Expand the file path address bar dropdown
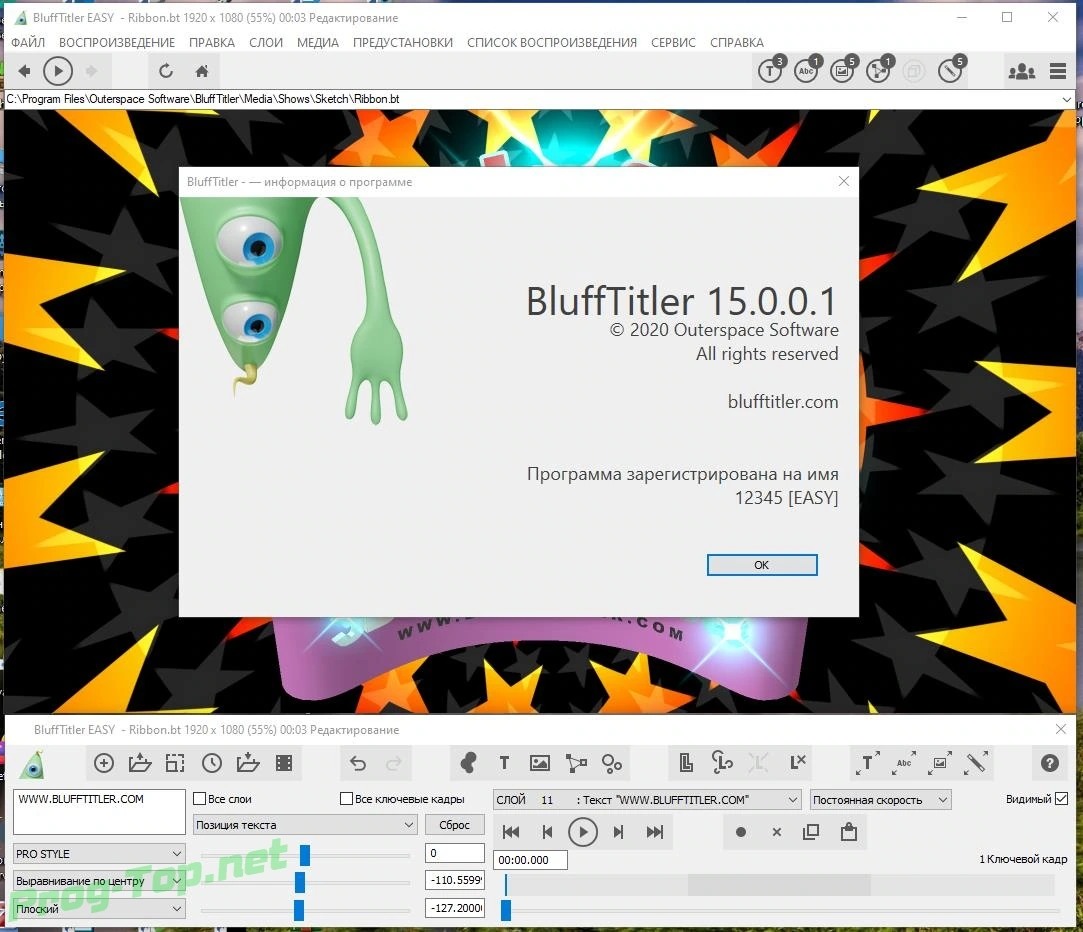1083x932 pixels. (1067, 99)
